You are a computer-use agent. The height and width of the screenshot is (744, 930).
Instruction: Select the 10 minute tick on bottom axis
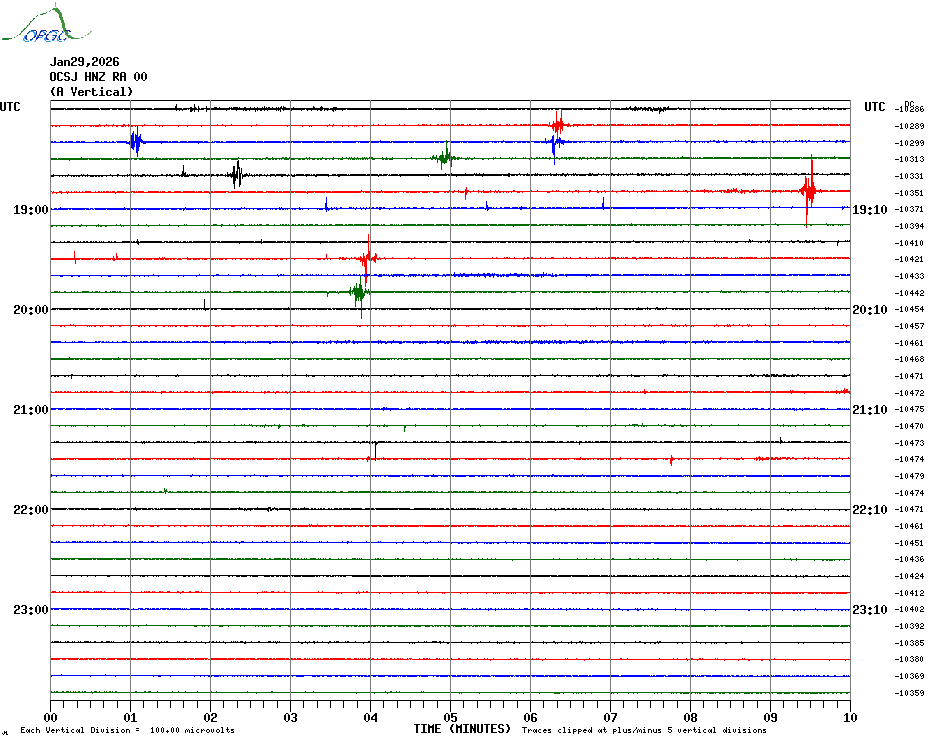point(849,717)
